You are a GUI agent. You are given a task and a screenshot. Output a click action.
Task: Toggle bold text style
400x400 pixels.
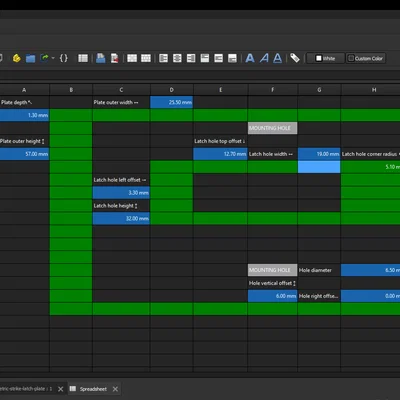250,58
